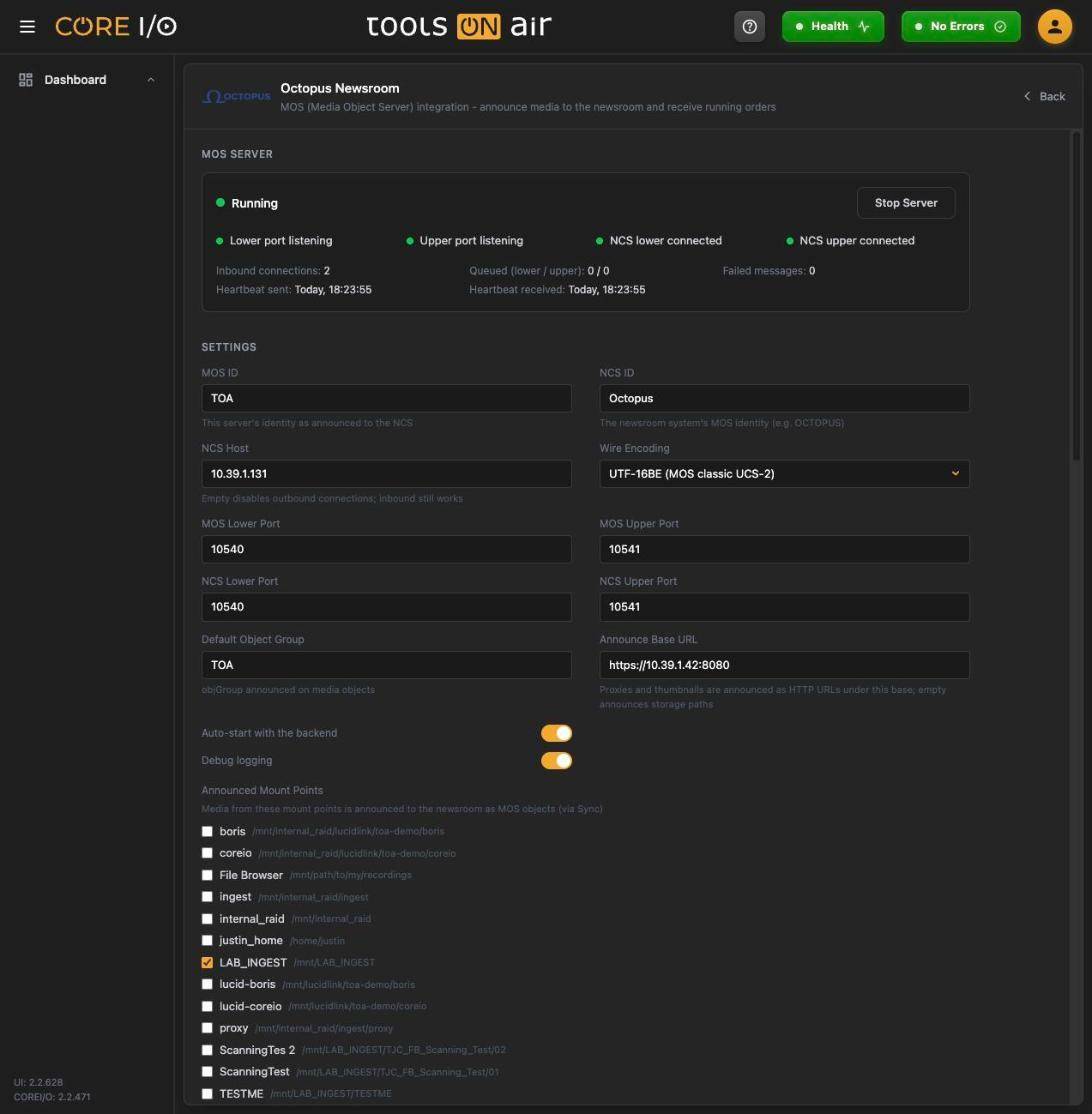This screenshot has width=1092, height=1114.
Task: Check the boris mount point
Action: point(207,831)
